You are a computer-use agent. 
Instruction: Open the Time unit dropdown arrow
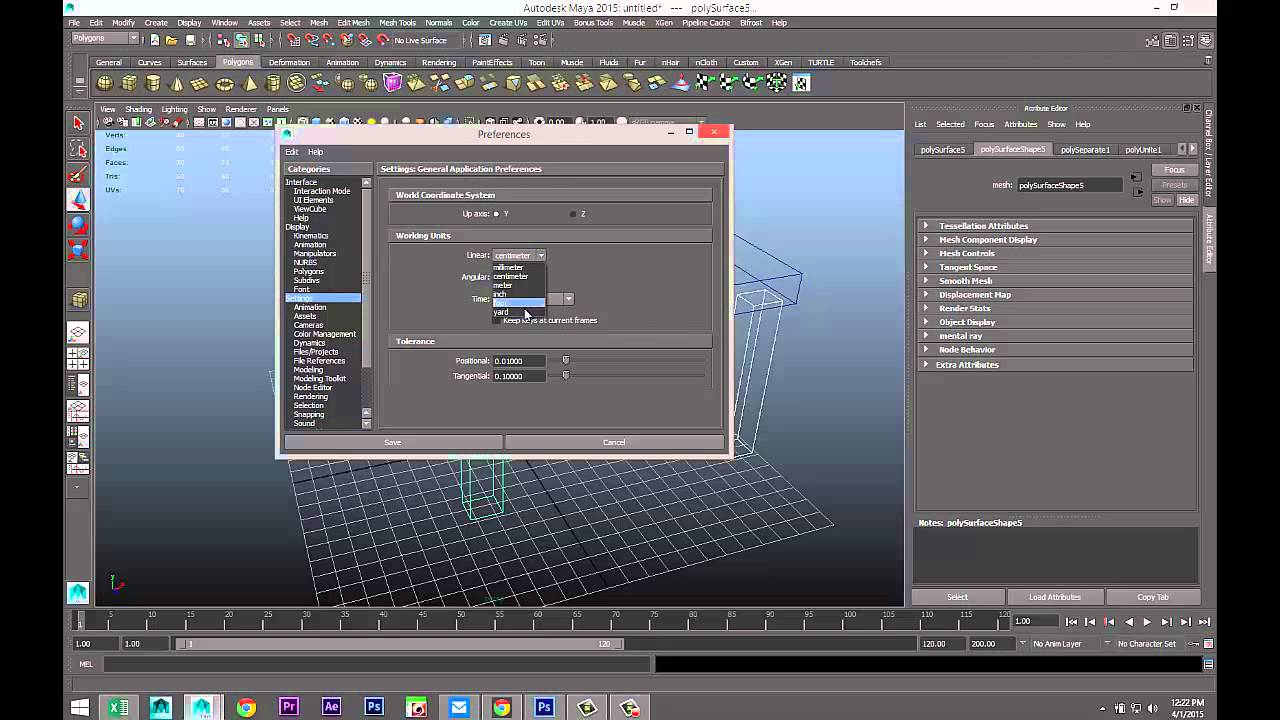click(x=568, y=299)
